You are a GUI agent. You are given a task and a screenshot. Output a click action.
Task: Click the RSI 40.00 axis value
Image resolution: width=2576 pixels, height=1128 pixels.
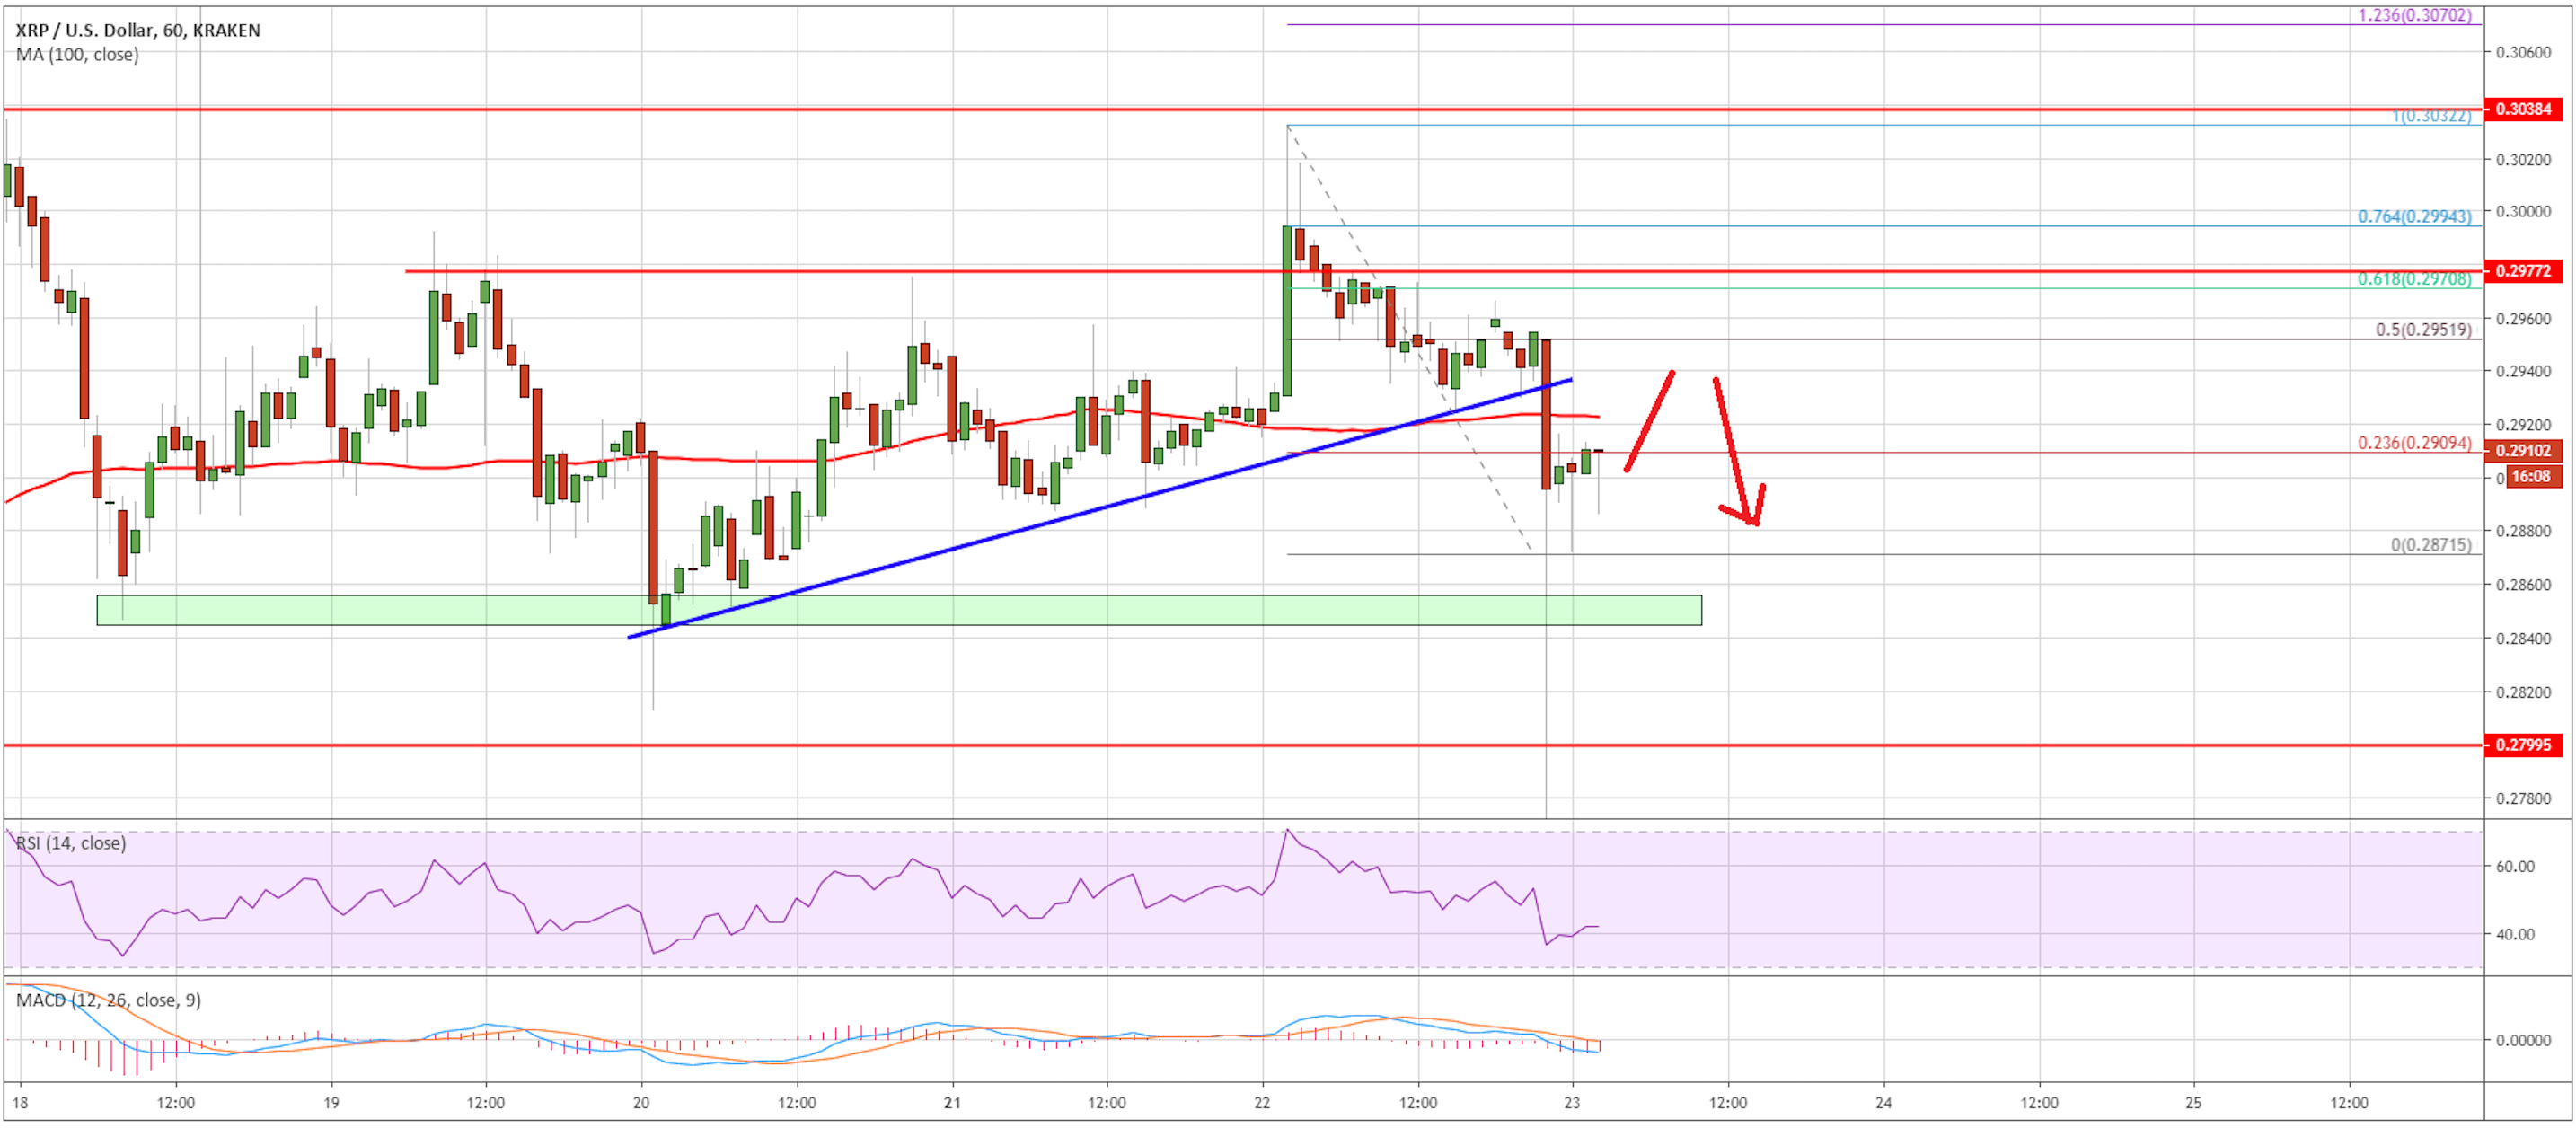tap(2515, 935)
